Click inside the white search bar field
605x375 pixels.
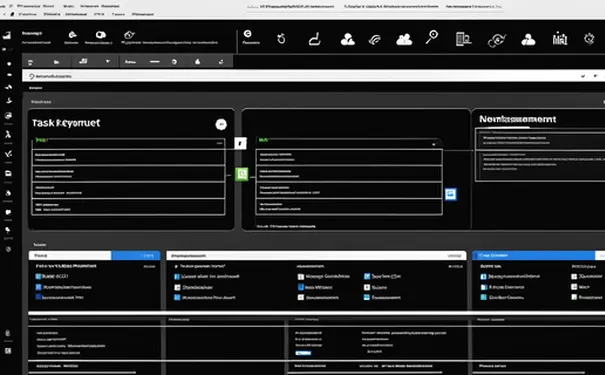pyautogui.click(x=313, y=76)
